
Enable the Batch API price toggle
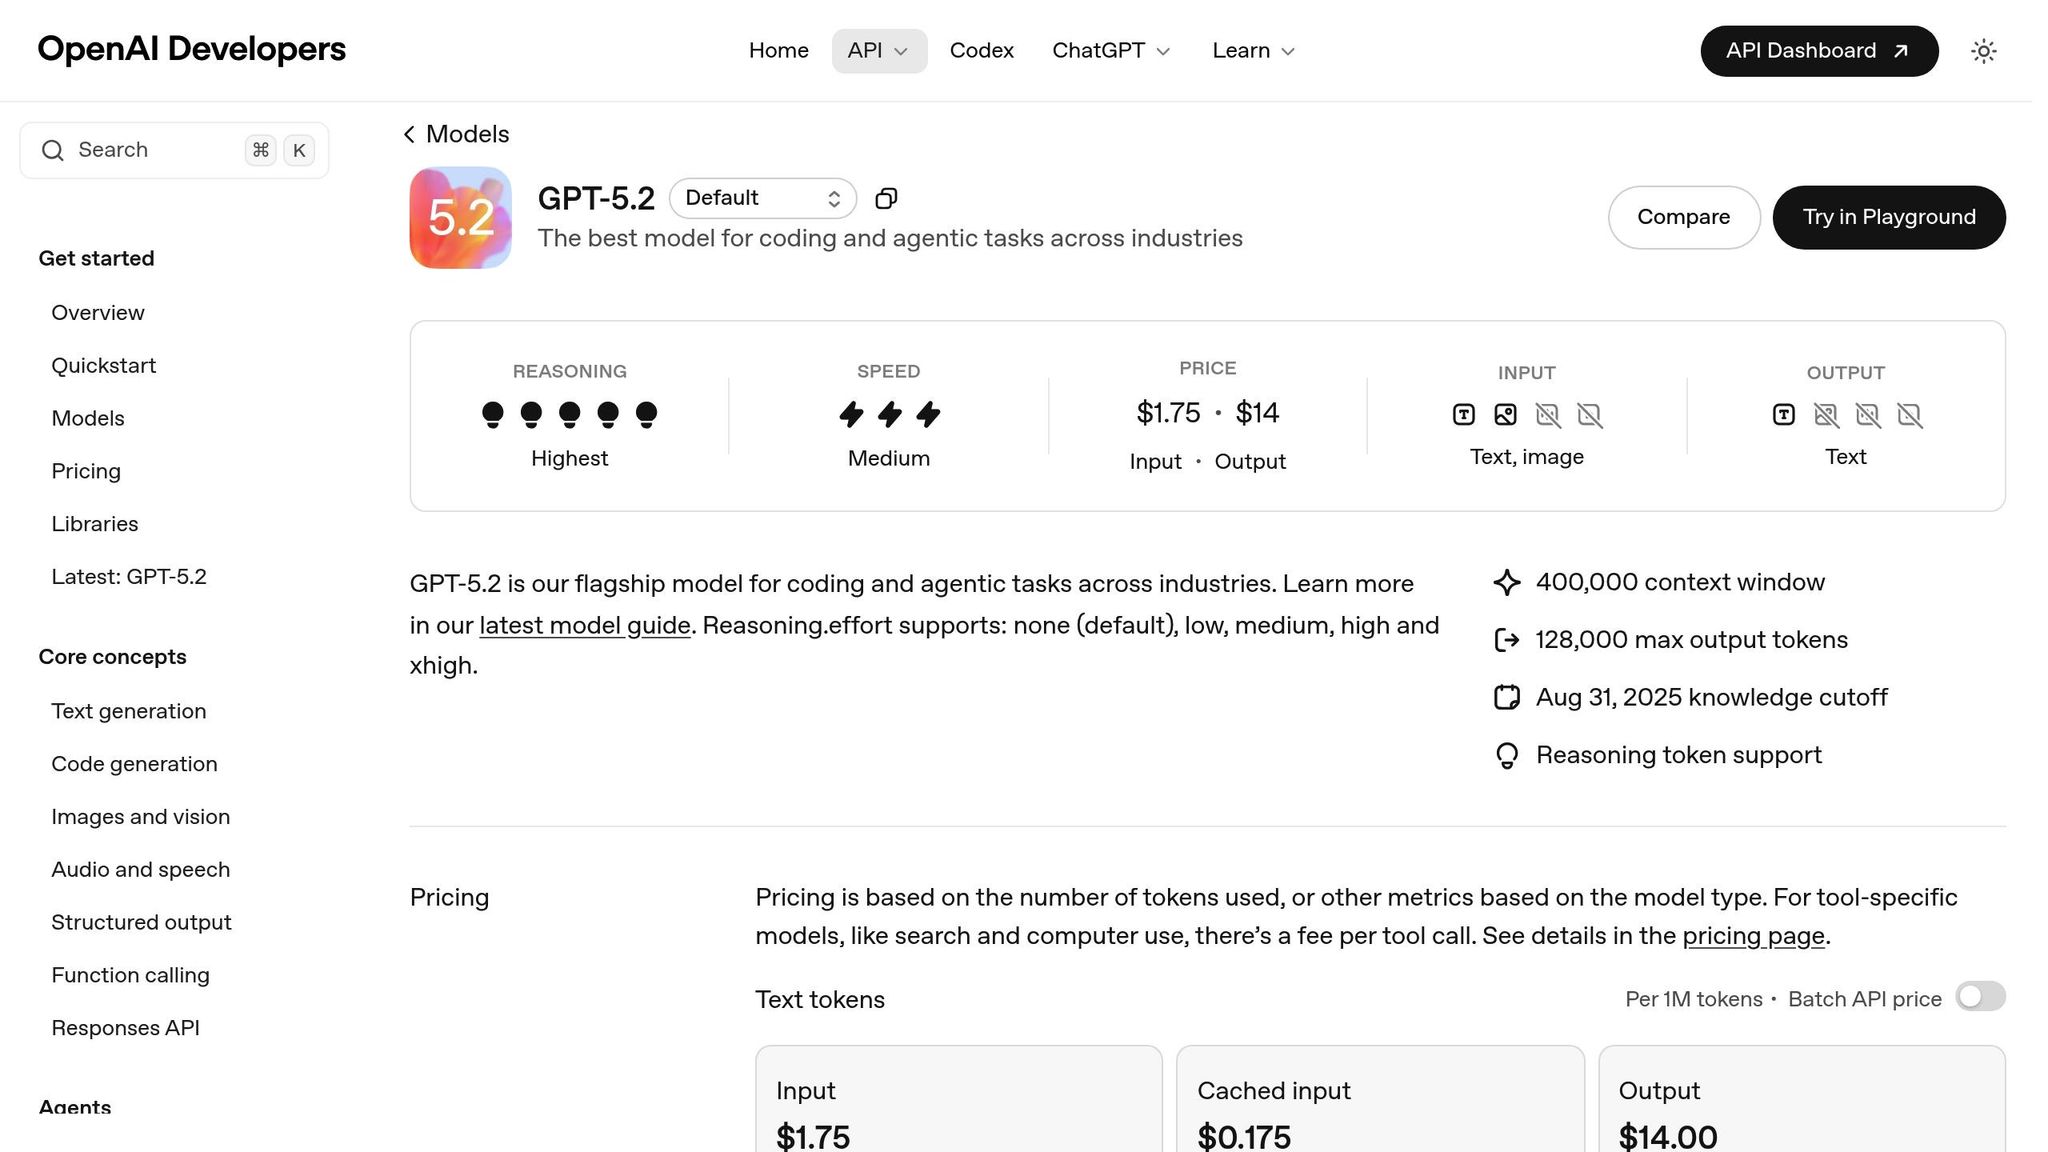(1980, 997)
